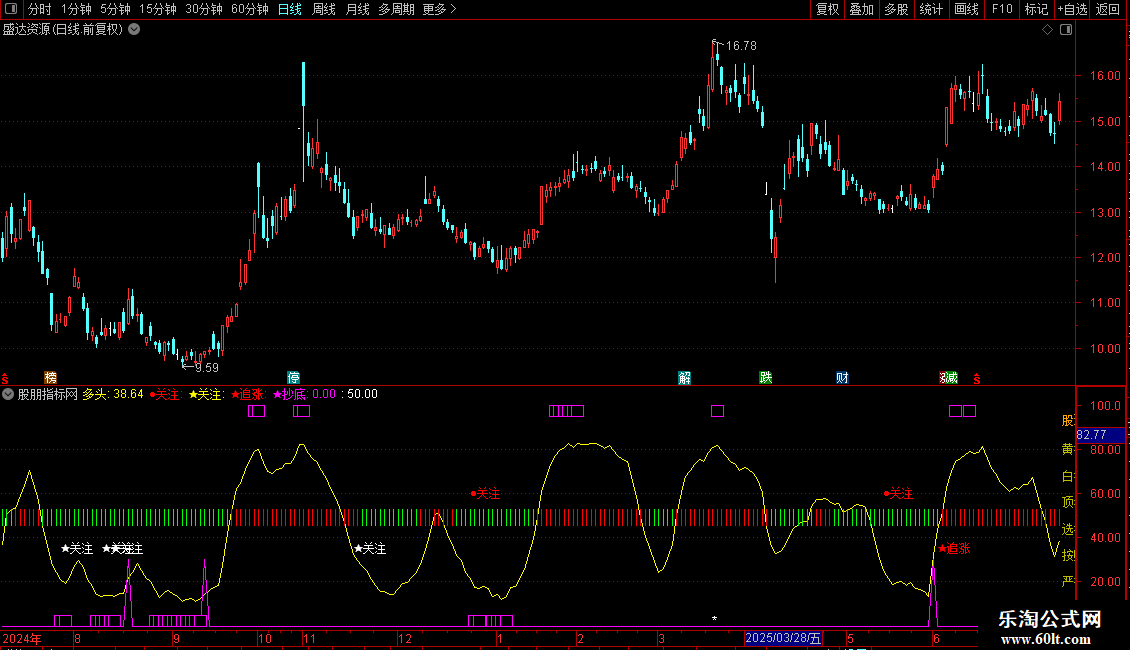The image size is (1130, 650).
Task: Expand the 更多 period options
Action: (439, 9)
